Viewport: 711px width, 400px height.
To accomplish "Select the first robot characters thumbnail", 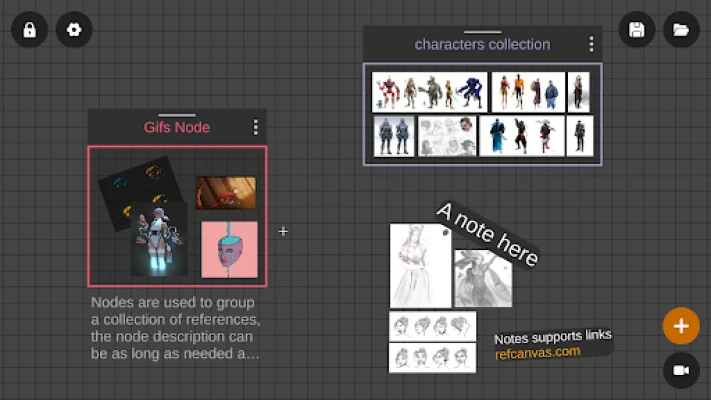I will (429, 92).
